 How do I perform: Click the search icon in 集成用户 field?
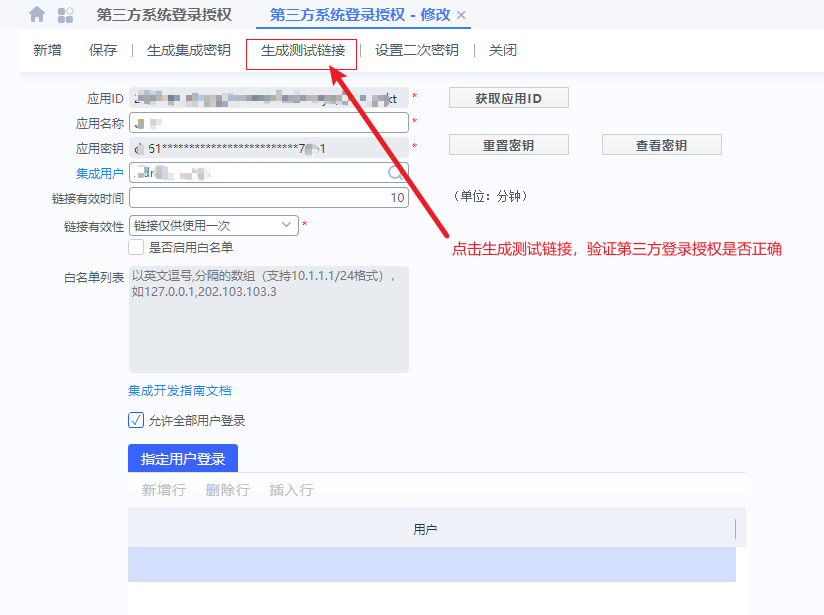click(x=397, y=173)
